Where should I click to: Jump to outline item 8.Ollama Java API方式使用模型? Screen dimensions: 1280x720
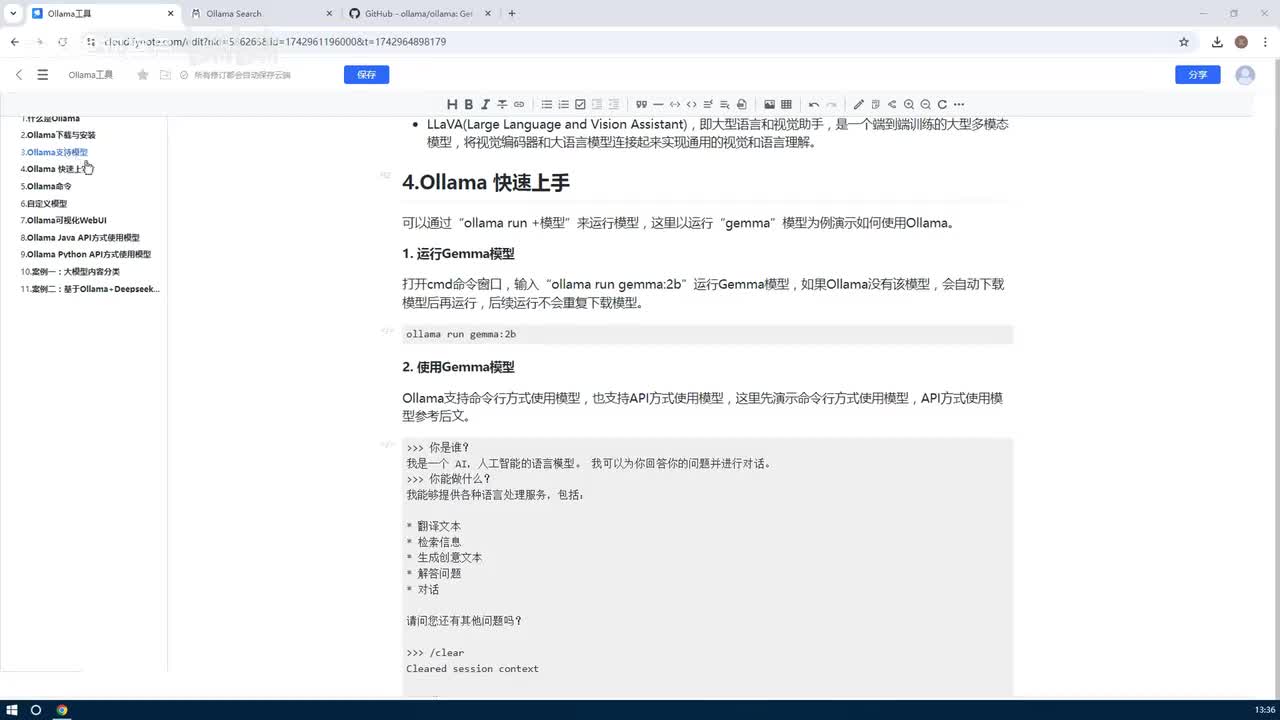pyautogui.click(x=80, y=238)
